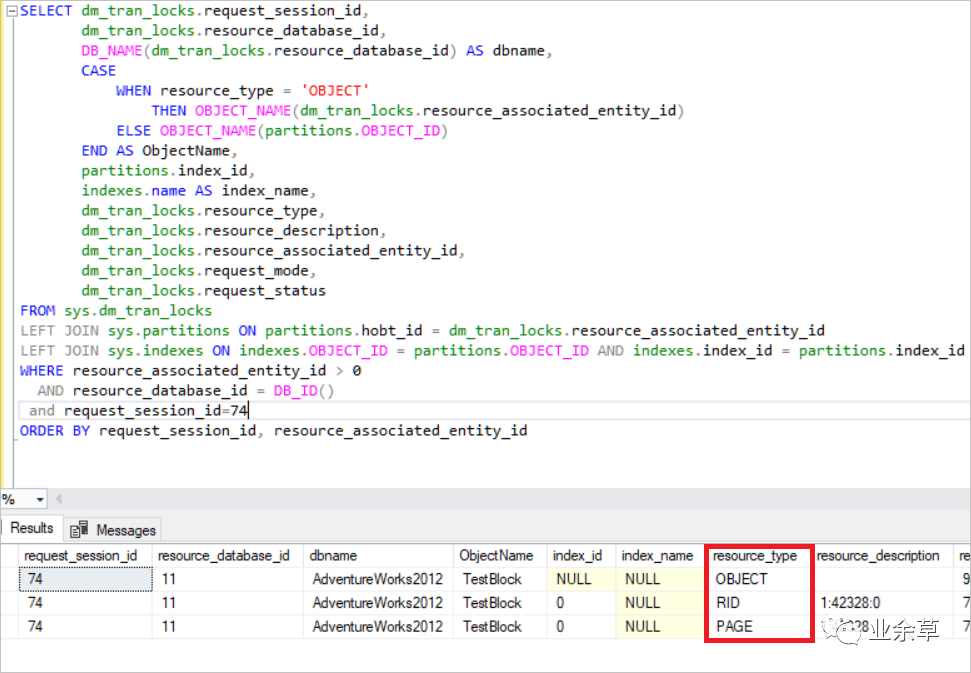971x673 pixels.
Task: Click database id 11 in the RID row
Action: (229, 602)
